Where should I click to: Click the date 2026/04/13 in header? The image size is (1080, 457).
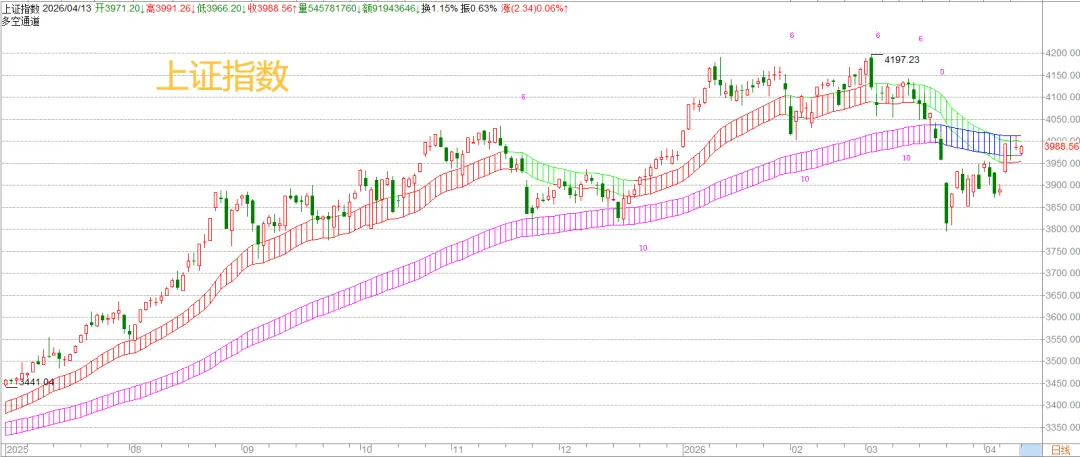coord(66,9)
